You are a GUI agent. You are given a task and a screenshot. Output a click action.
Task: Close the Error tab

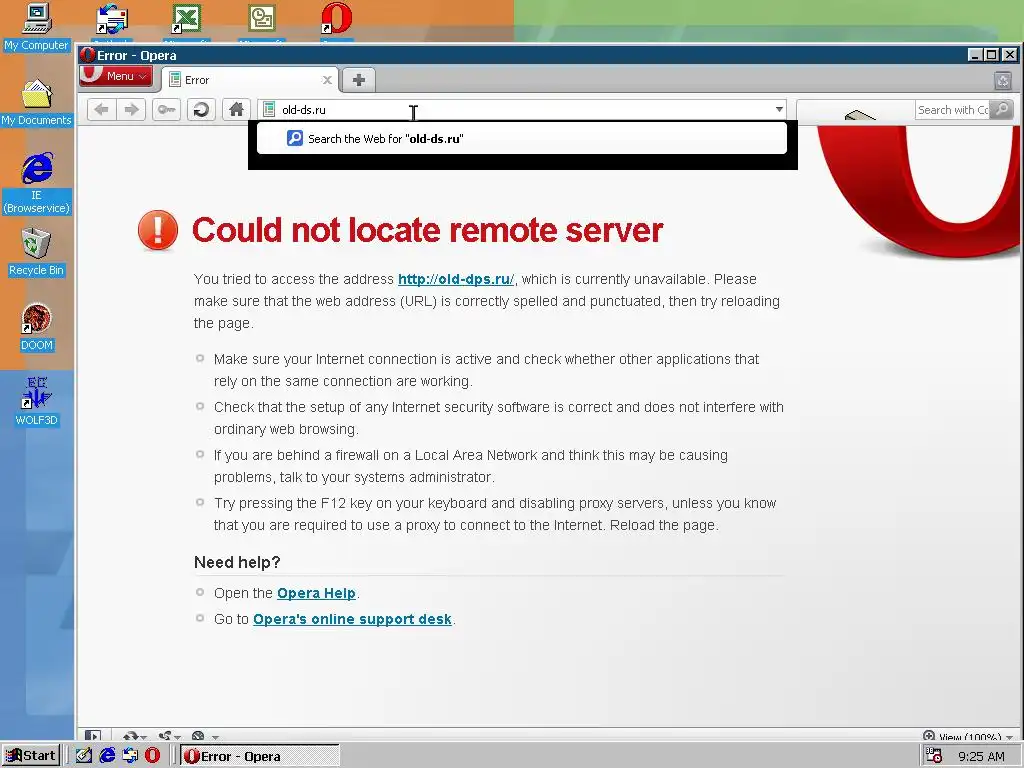327,80
